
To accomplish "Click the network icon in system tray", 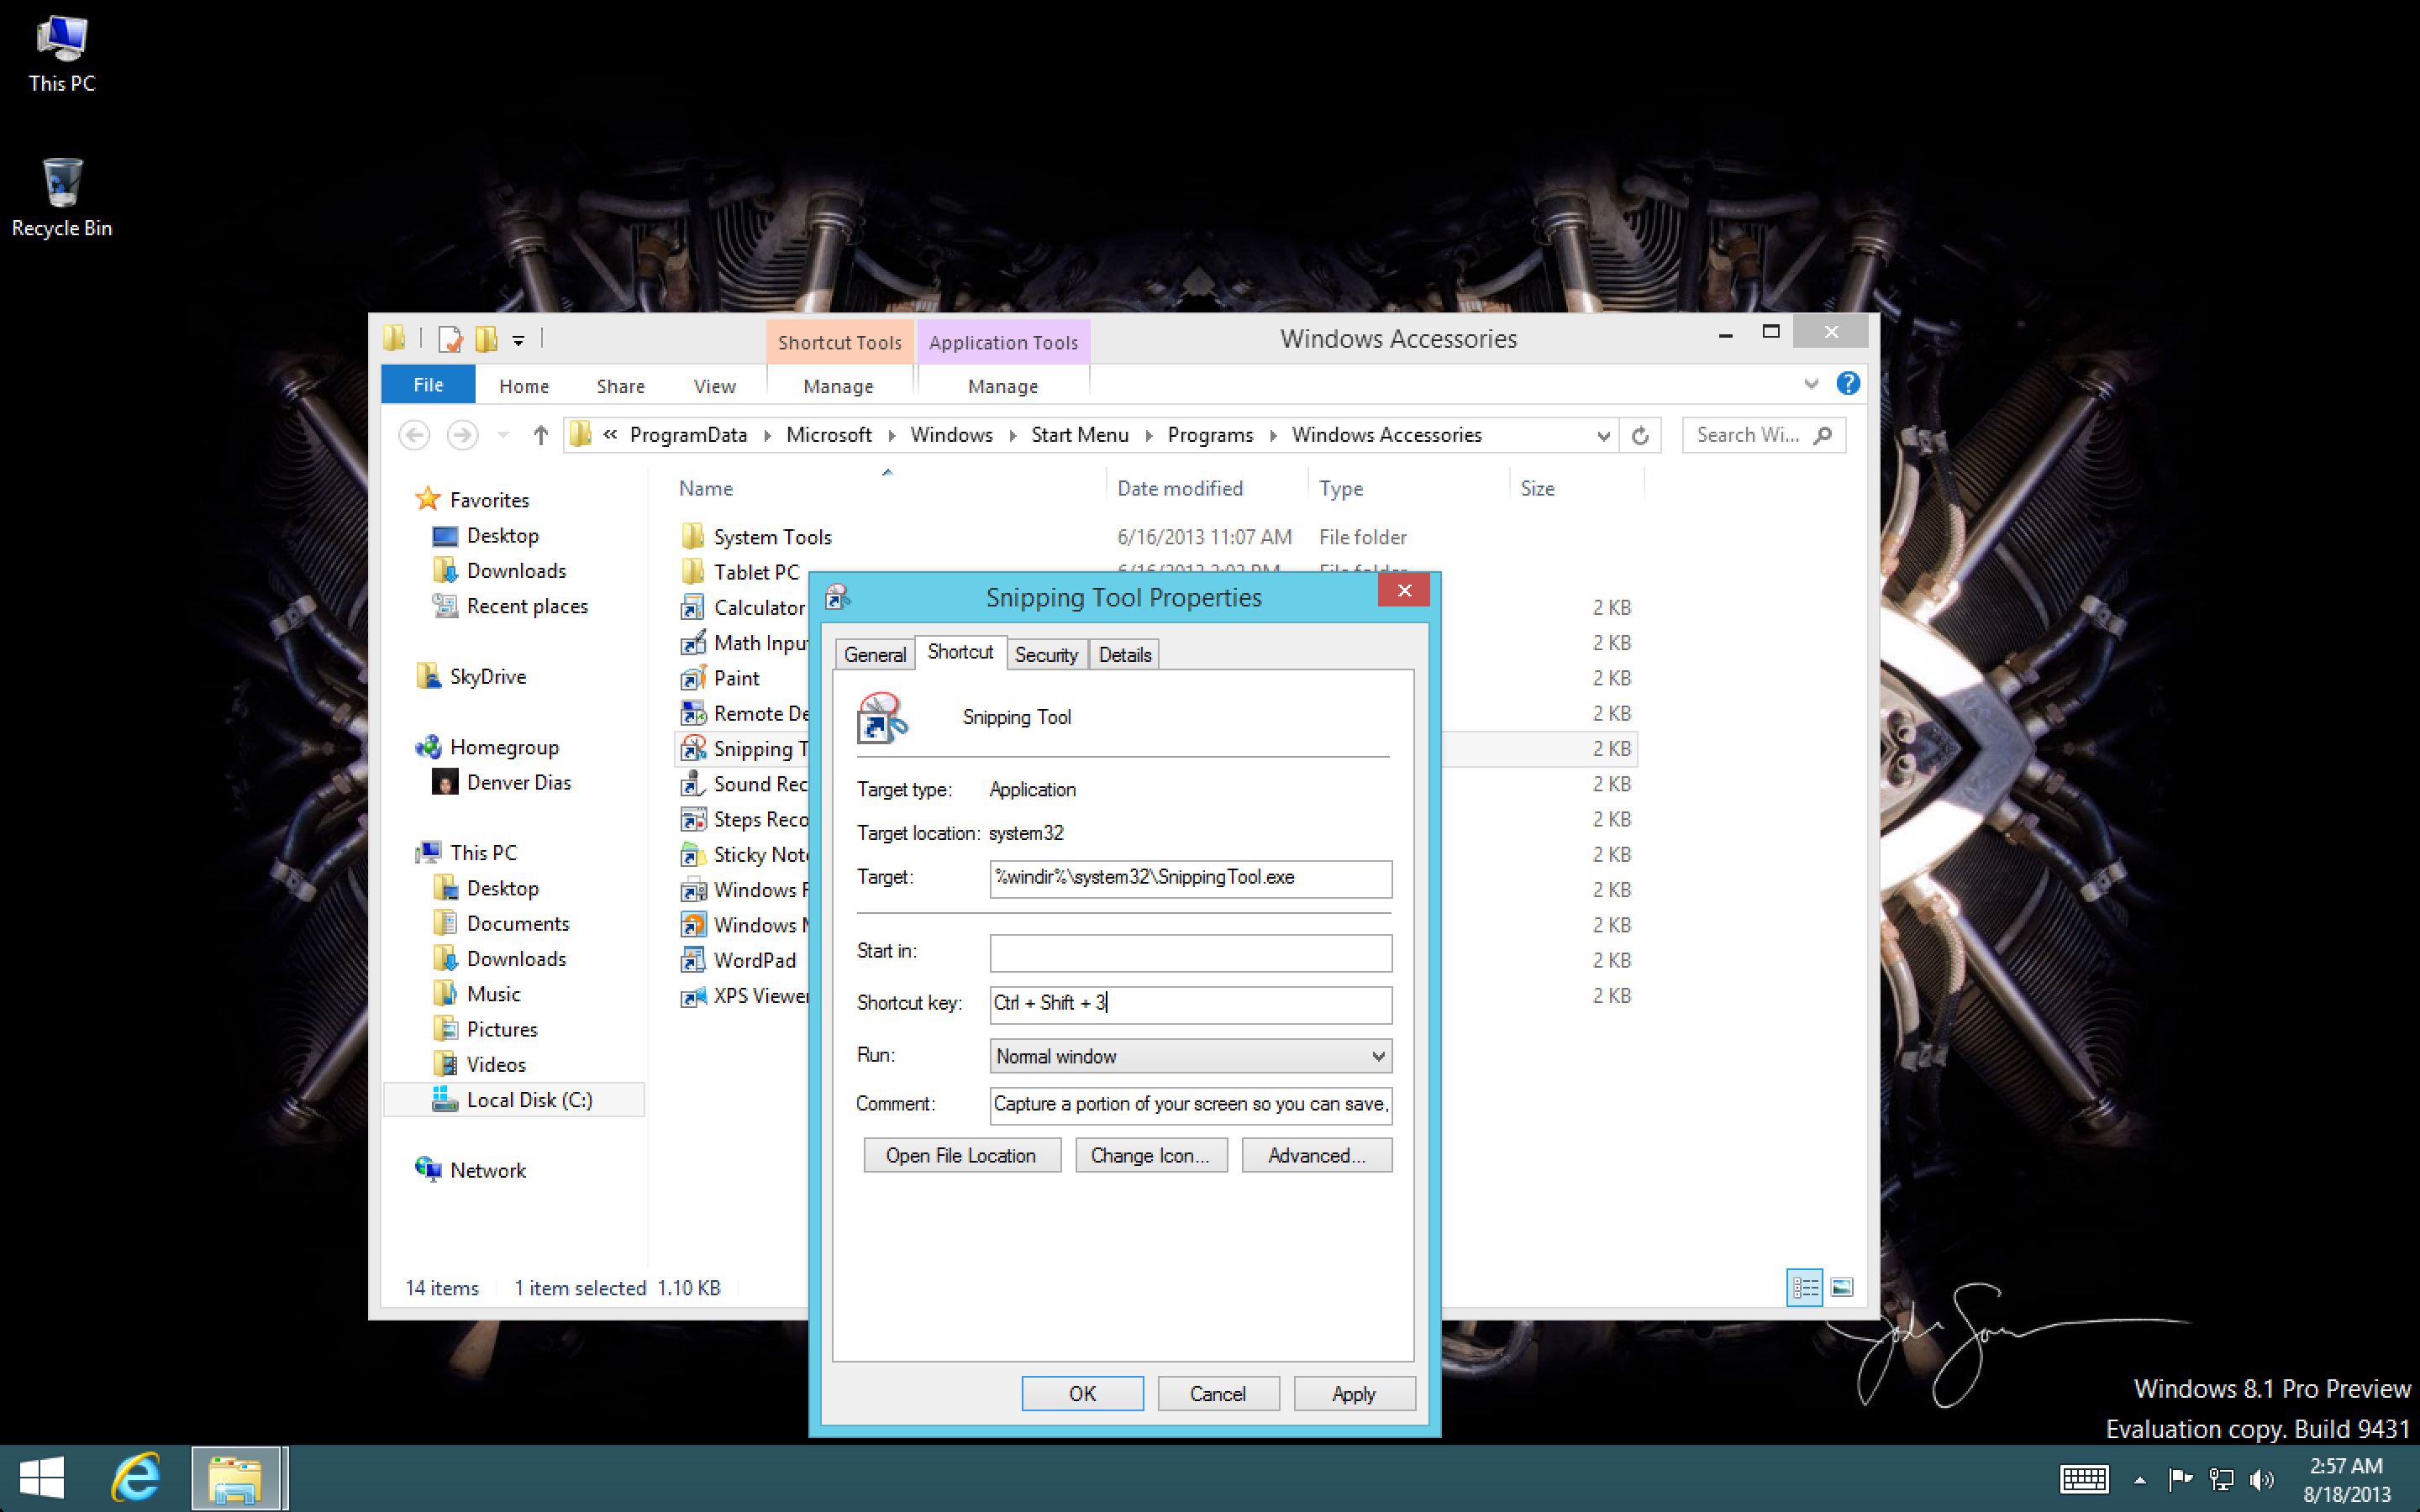I will click(2221, 1478).
